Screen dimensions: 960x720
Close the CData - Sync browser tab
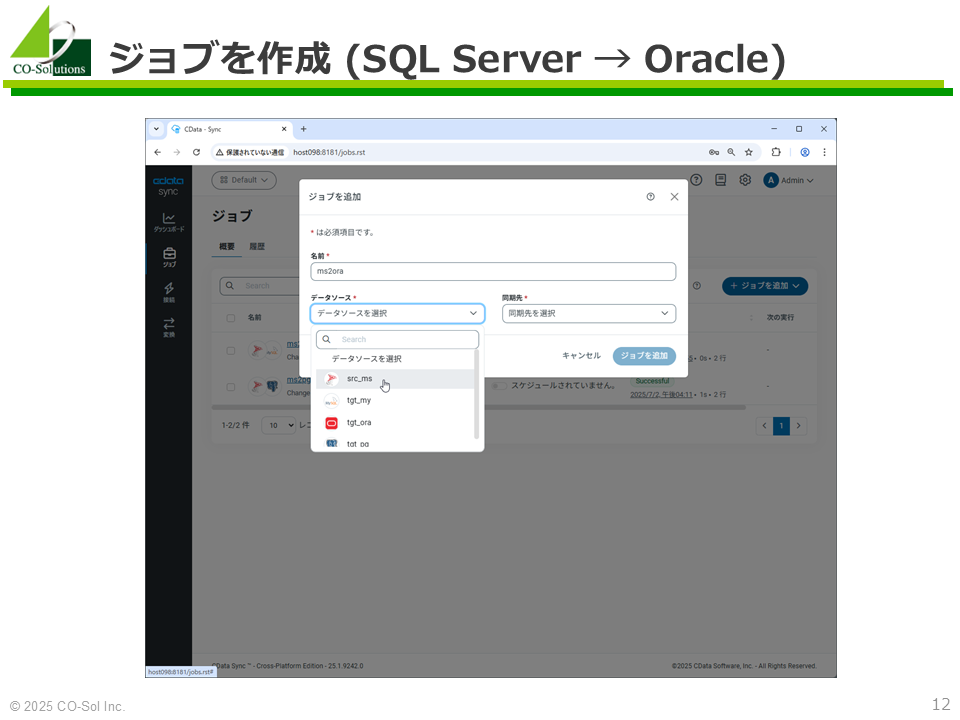[284, 129]
